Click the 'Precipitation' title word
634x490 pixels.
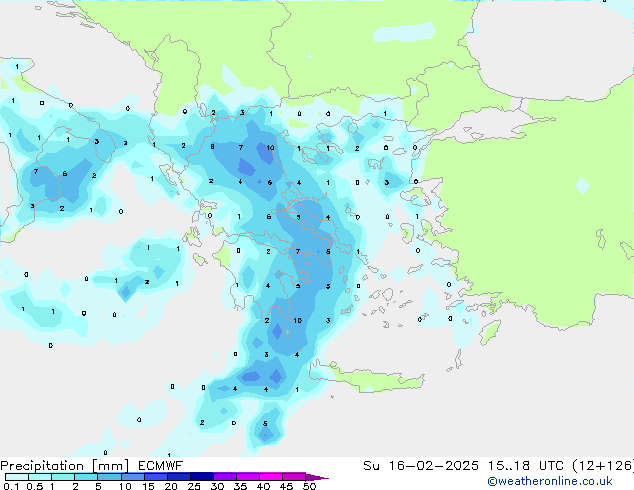pyautogui.click(x=42, y=466)
